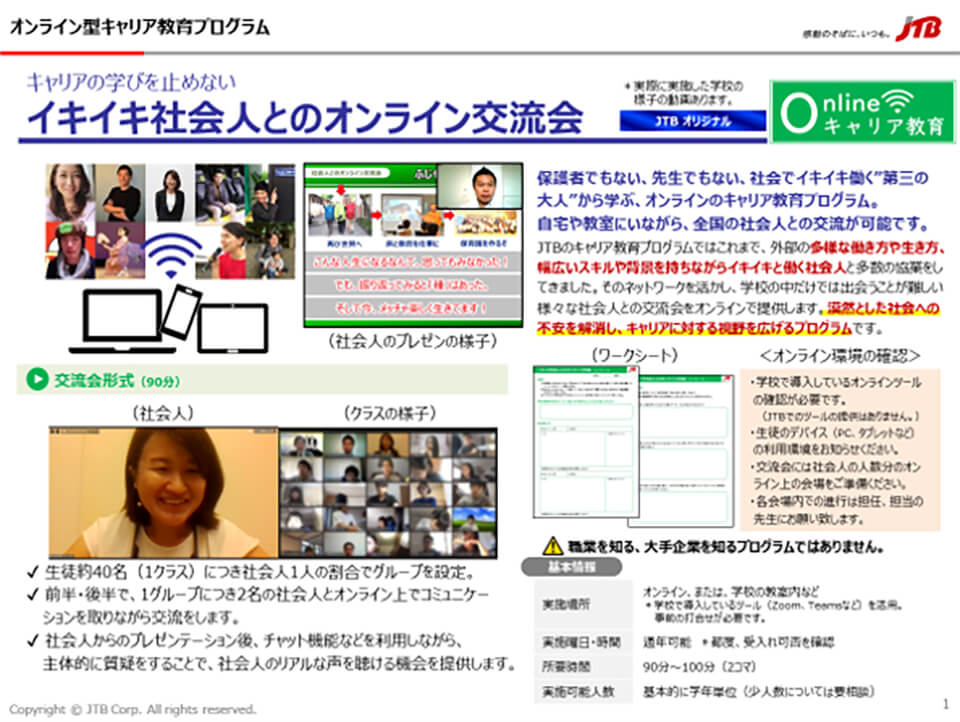Image resolution: width=960 pixels, height=722 pixels.
Task: Click the page number 1
Action: point(946,704)
